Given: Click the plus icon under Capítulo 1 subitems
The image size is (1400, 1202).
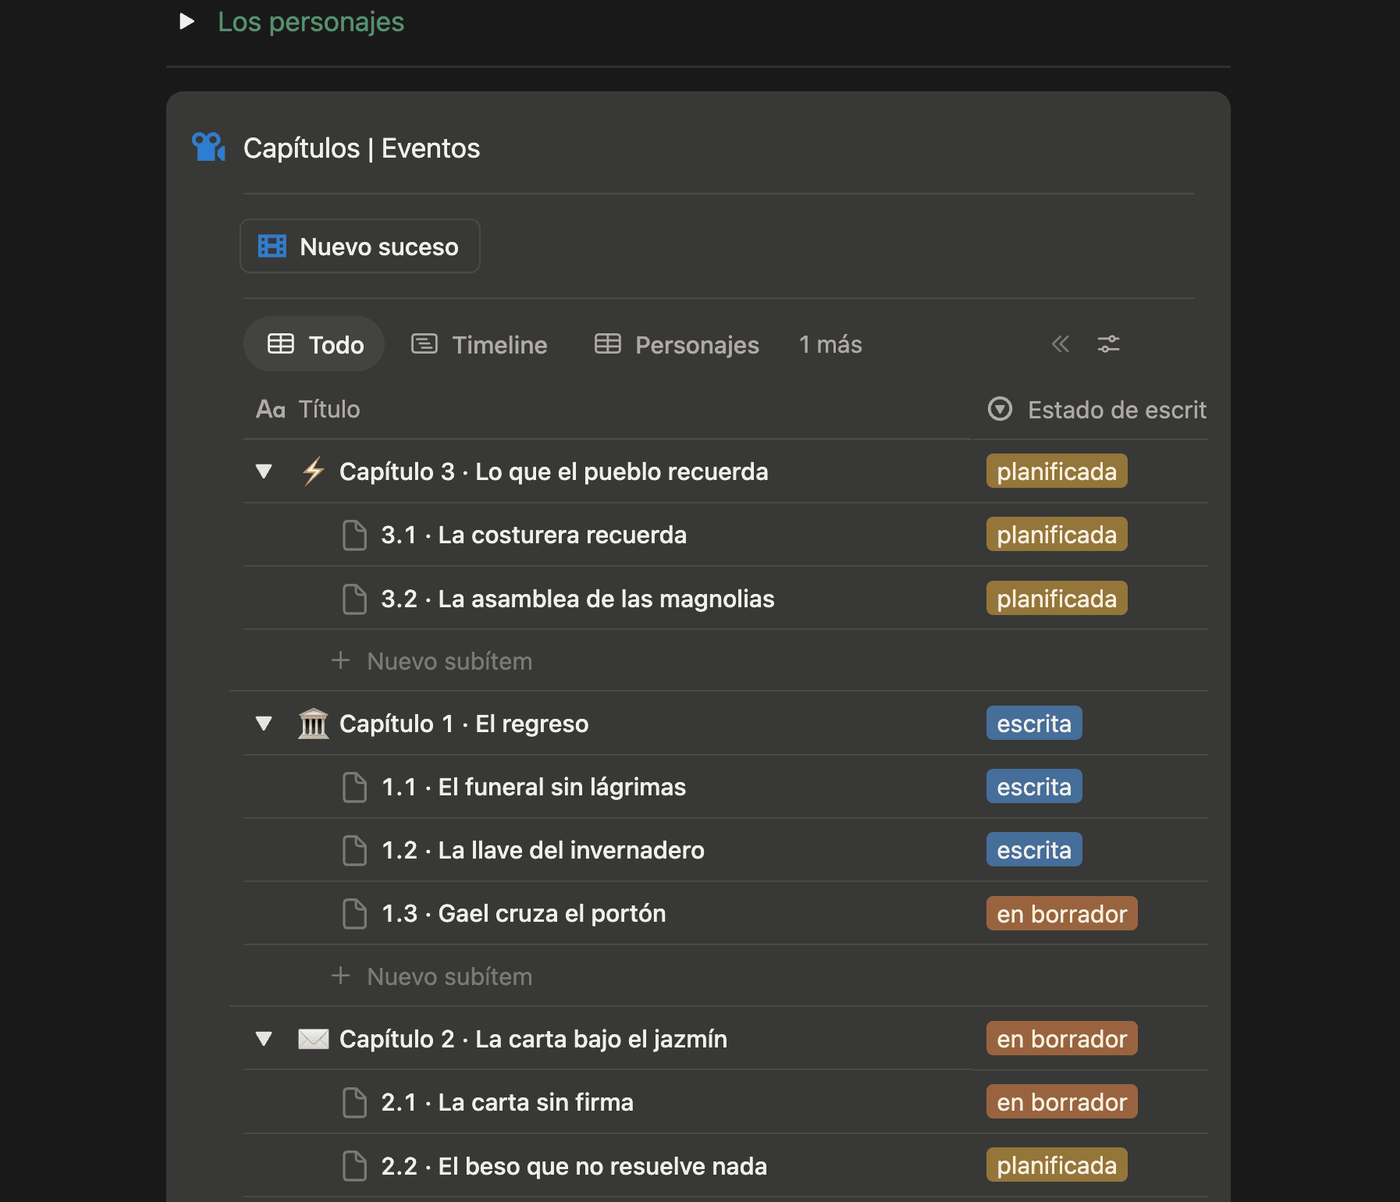Looking at the screenshot, I should click(341, 975).
